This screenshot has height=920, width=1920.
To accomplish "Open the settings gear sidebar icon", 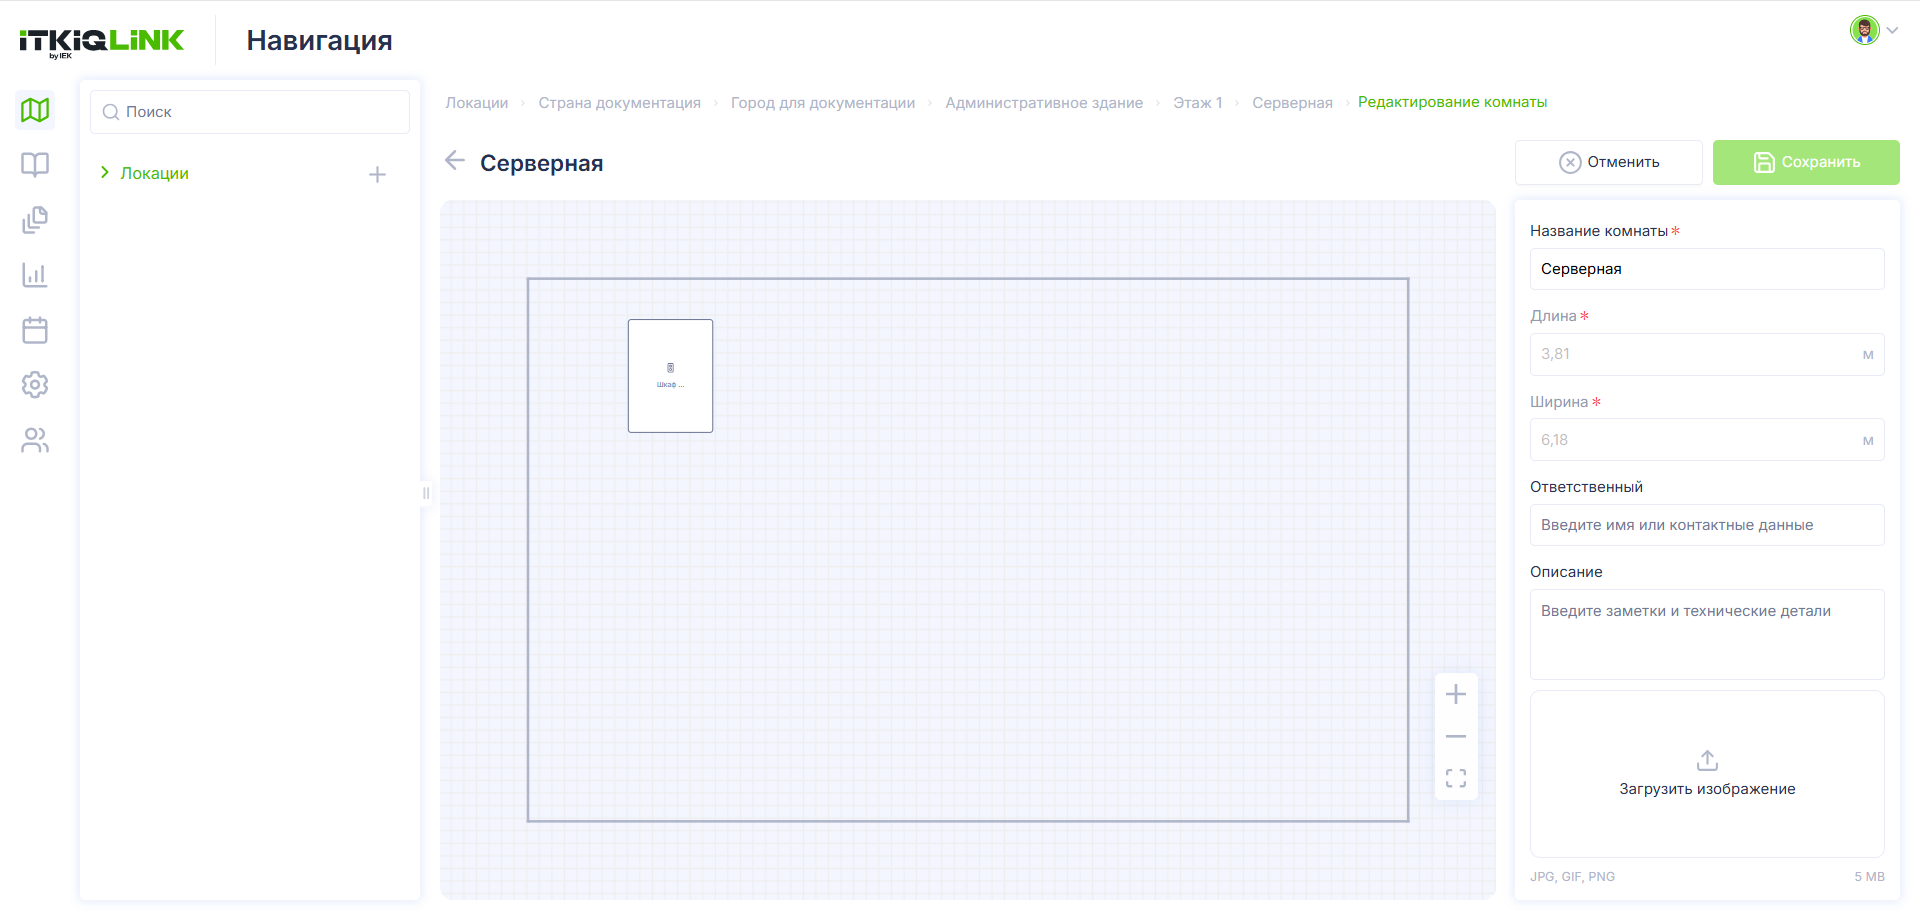I will pyautogui.click(x=35, y=385).
